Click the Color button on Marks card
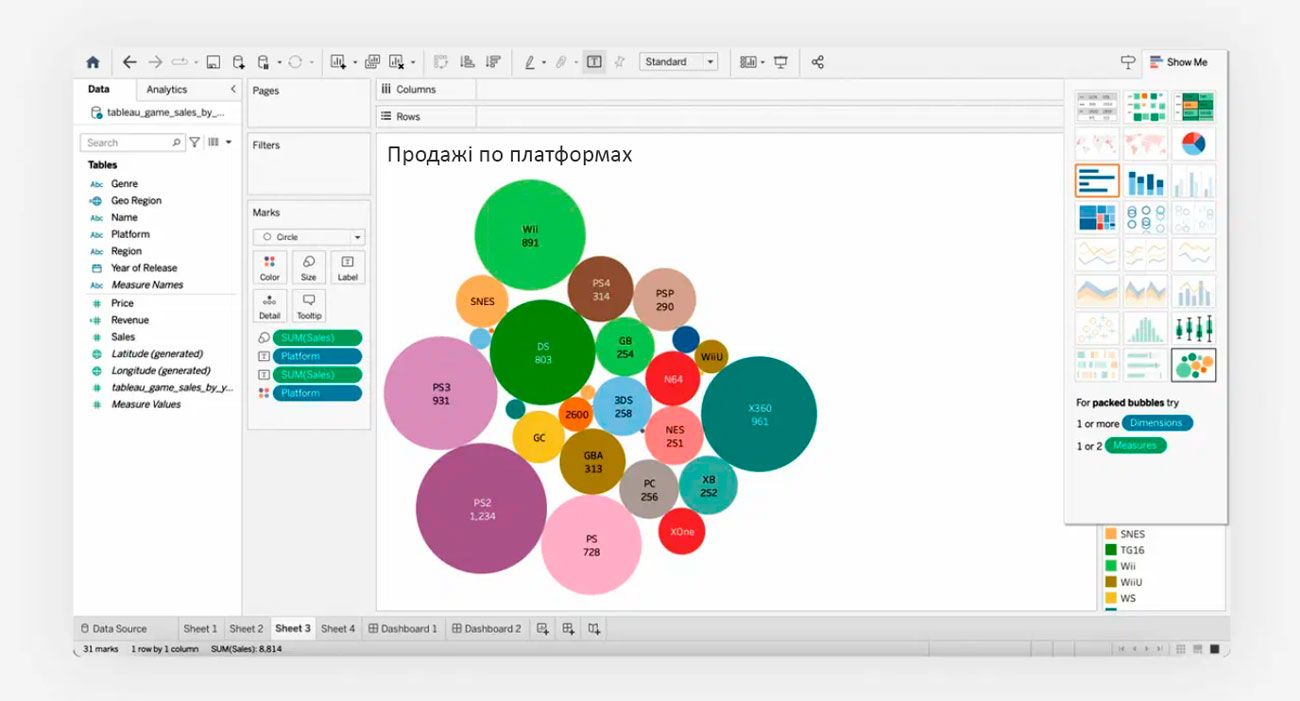This screenshot has width=1300, height=701. (270, 267)
